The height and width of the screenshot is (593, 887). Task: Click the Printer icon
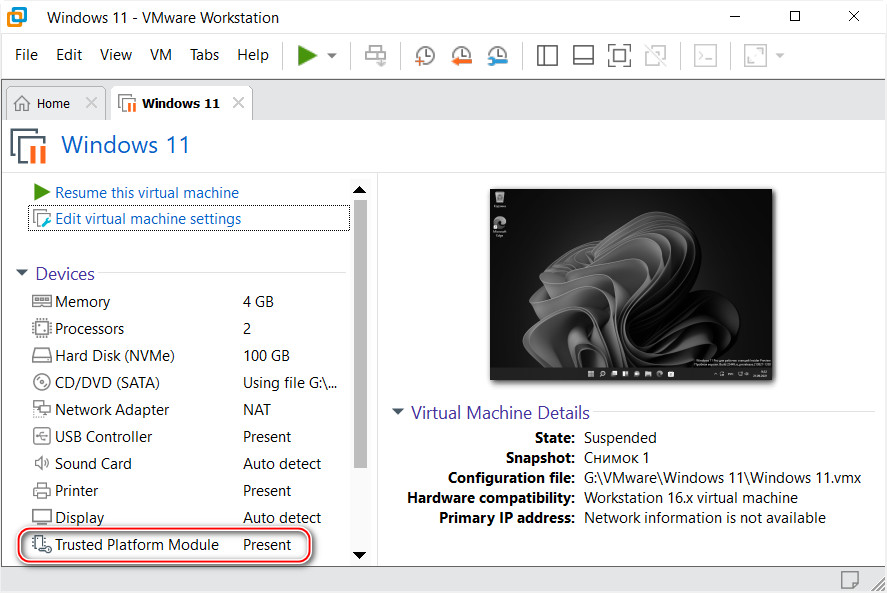coord(41,490)
